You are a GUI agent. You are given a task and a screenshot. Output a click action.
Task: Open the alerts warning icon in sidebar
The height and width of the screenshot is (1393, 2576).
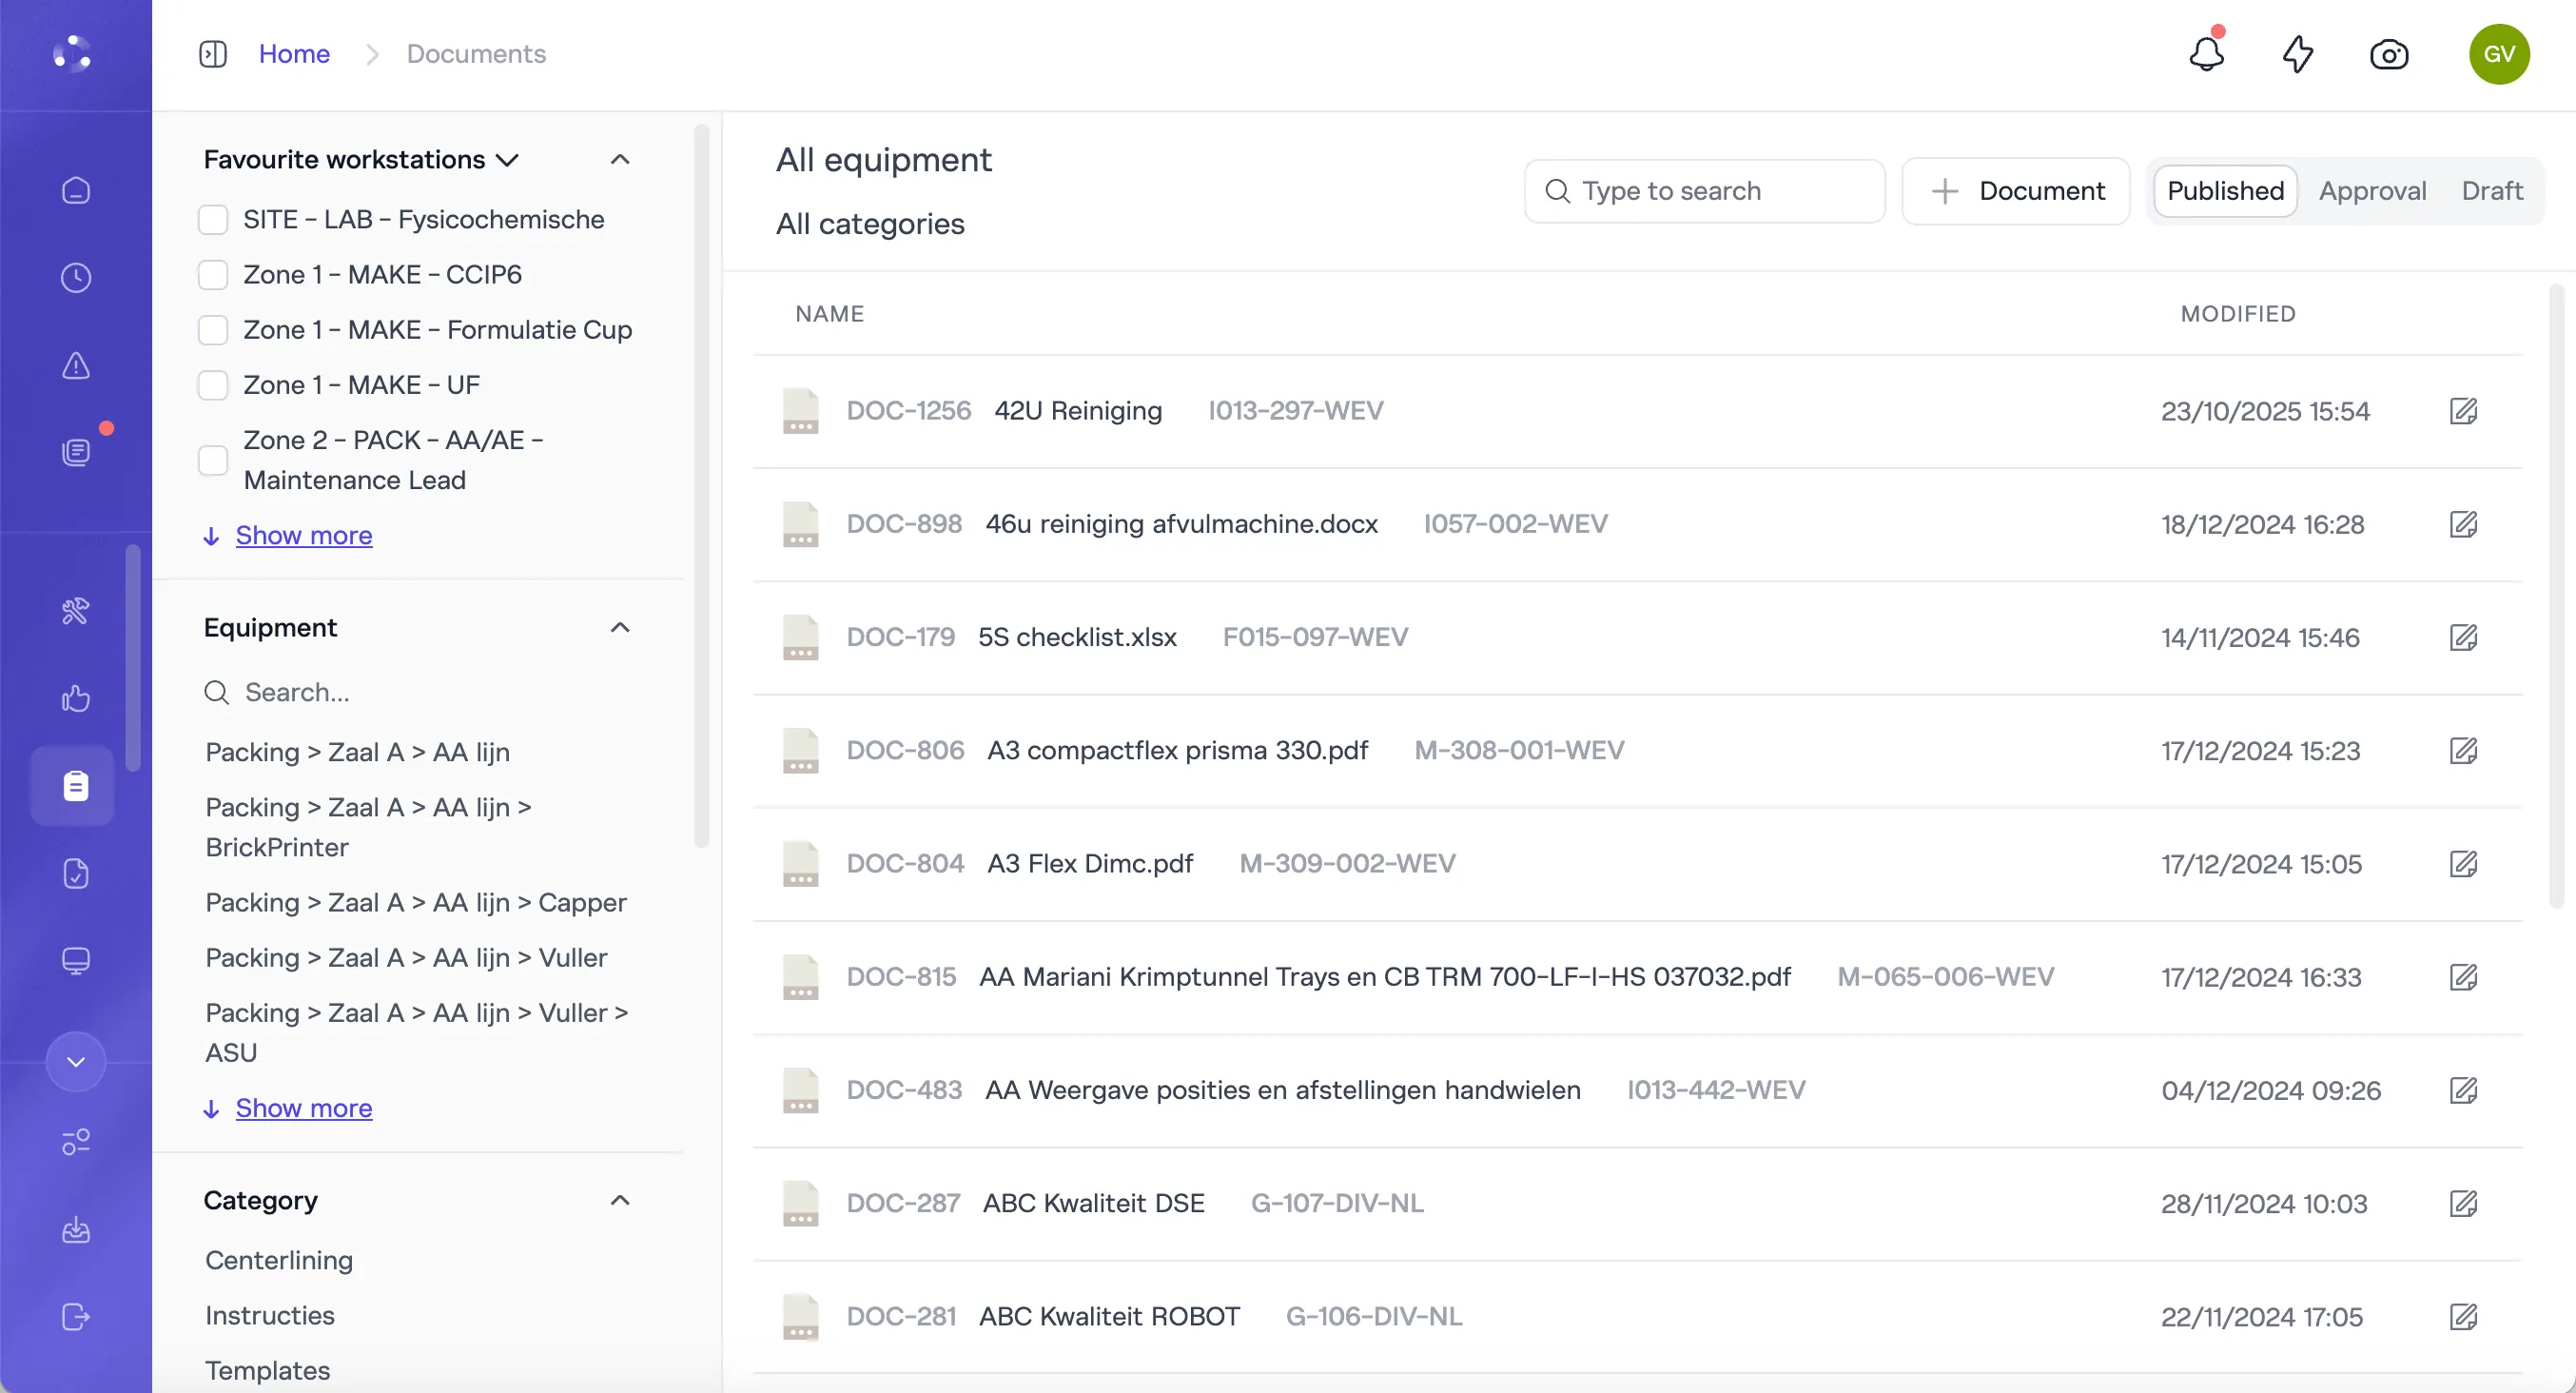click(75, 366)
